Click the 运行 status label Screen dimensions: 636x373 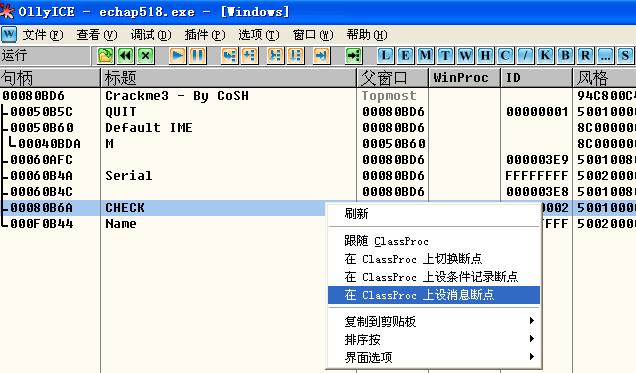point(15,55)
